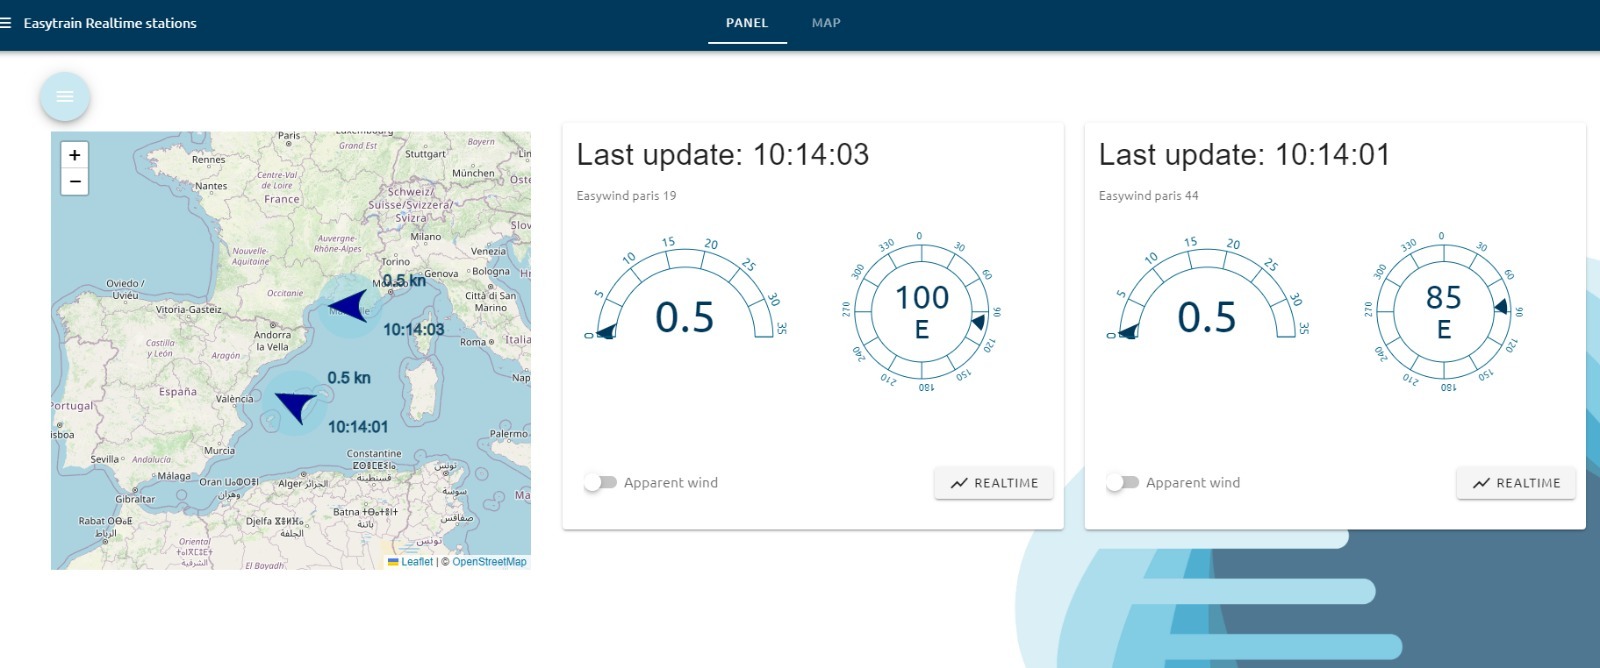Open REALTIME chart for Easywind paris 44
This screenshot has width=1600, height=668.
1516,483
